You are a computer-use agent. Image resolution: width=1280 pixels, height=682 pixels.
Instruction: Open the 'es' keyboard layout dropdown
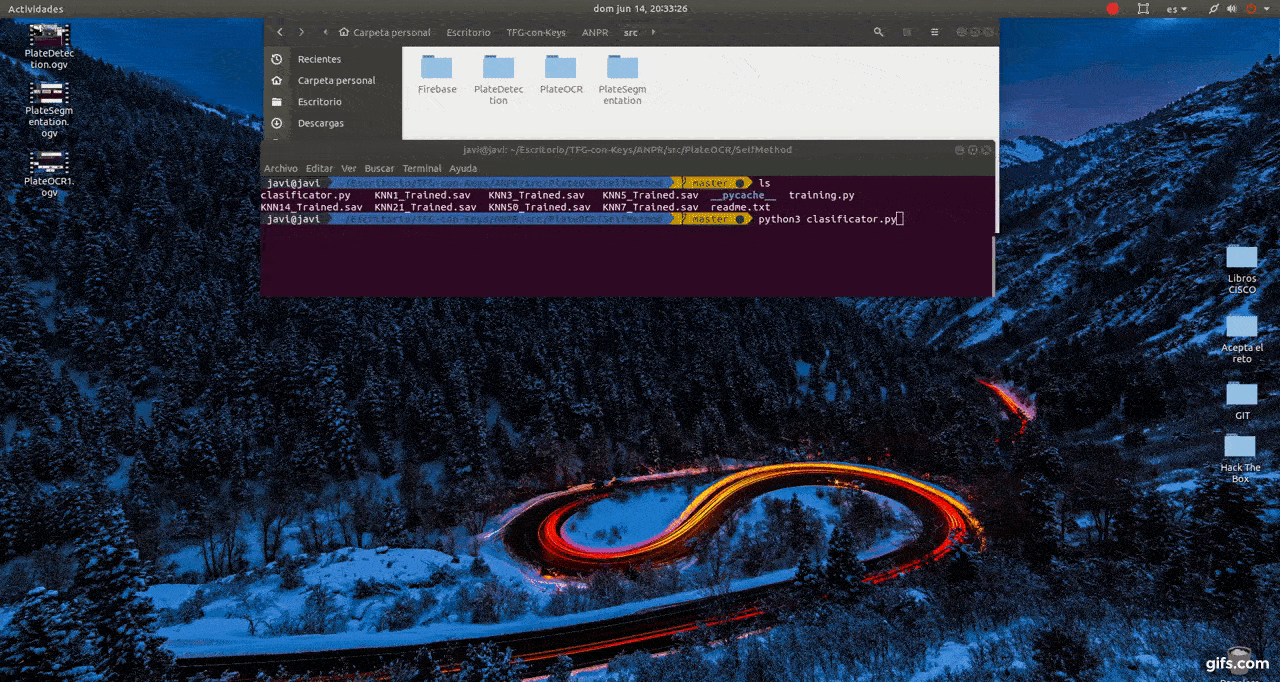pyautogui.click(x=1177, y=9)
